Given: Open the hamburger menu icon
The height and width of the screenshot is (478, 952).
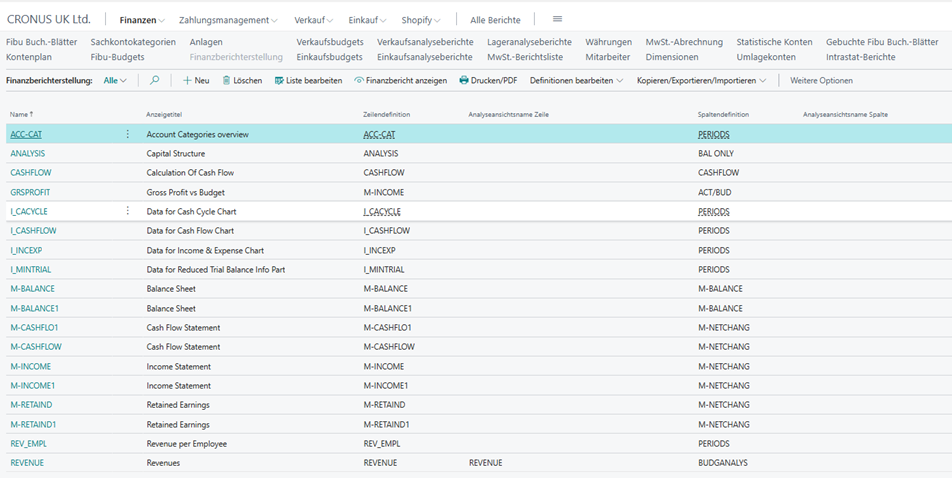Looking at the screenshot, I should coord(557,19).
